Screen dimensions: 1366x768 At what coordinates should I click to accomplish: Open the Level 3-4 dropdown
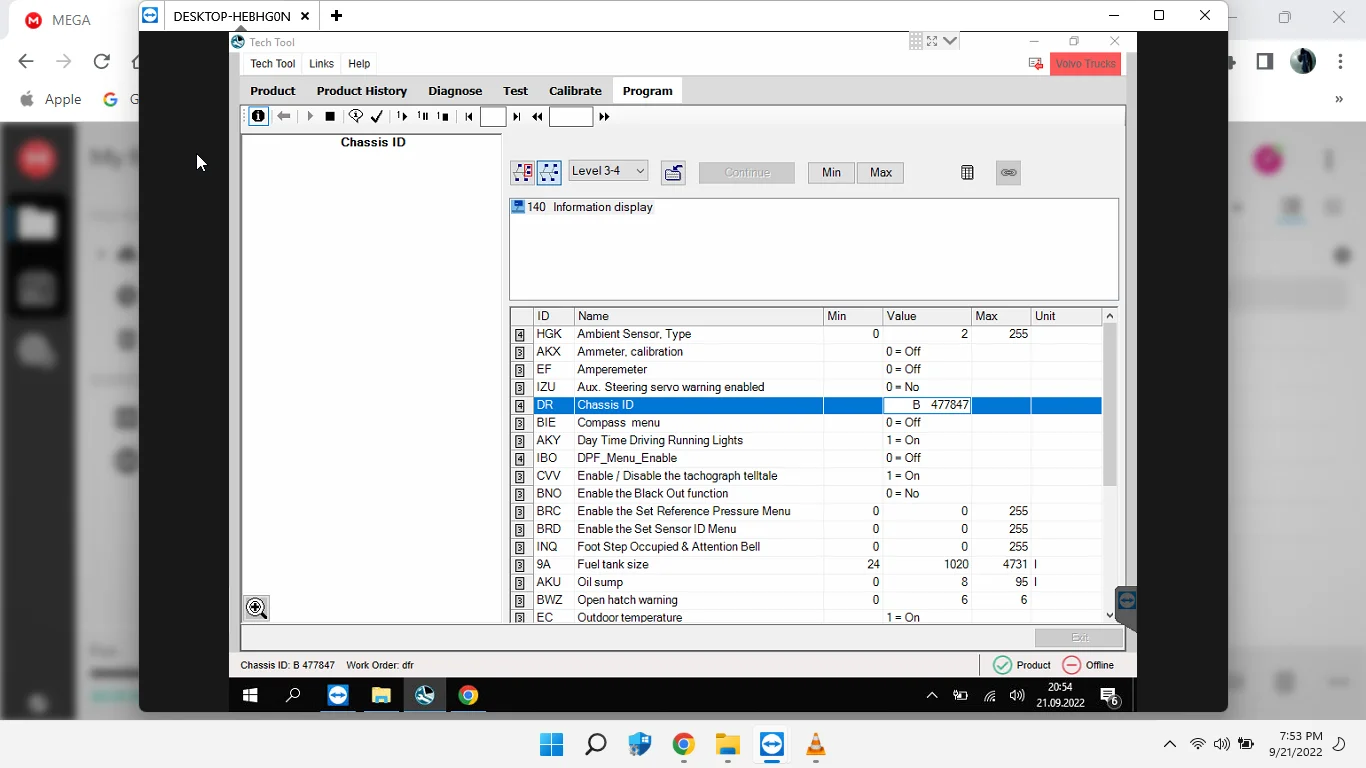(x=608, y=171)
